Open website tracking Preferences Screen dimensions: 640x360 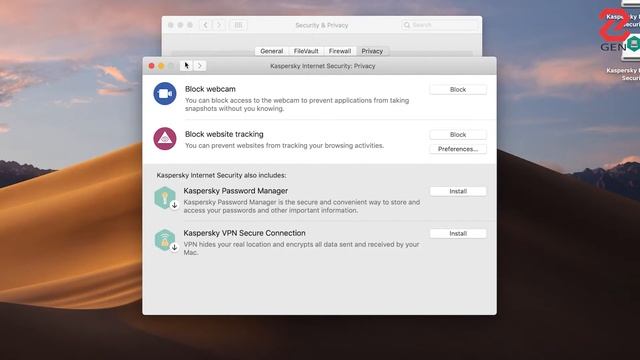pos(458,149)
